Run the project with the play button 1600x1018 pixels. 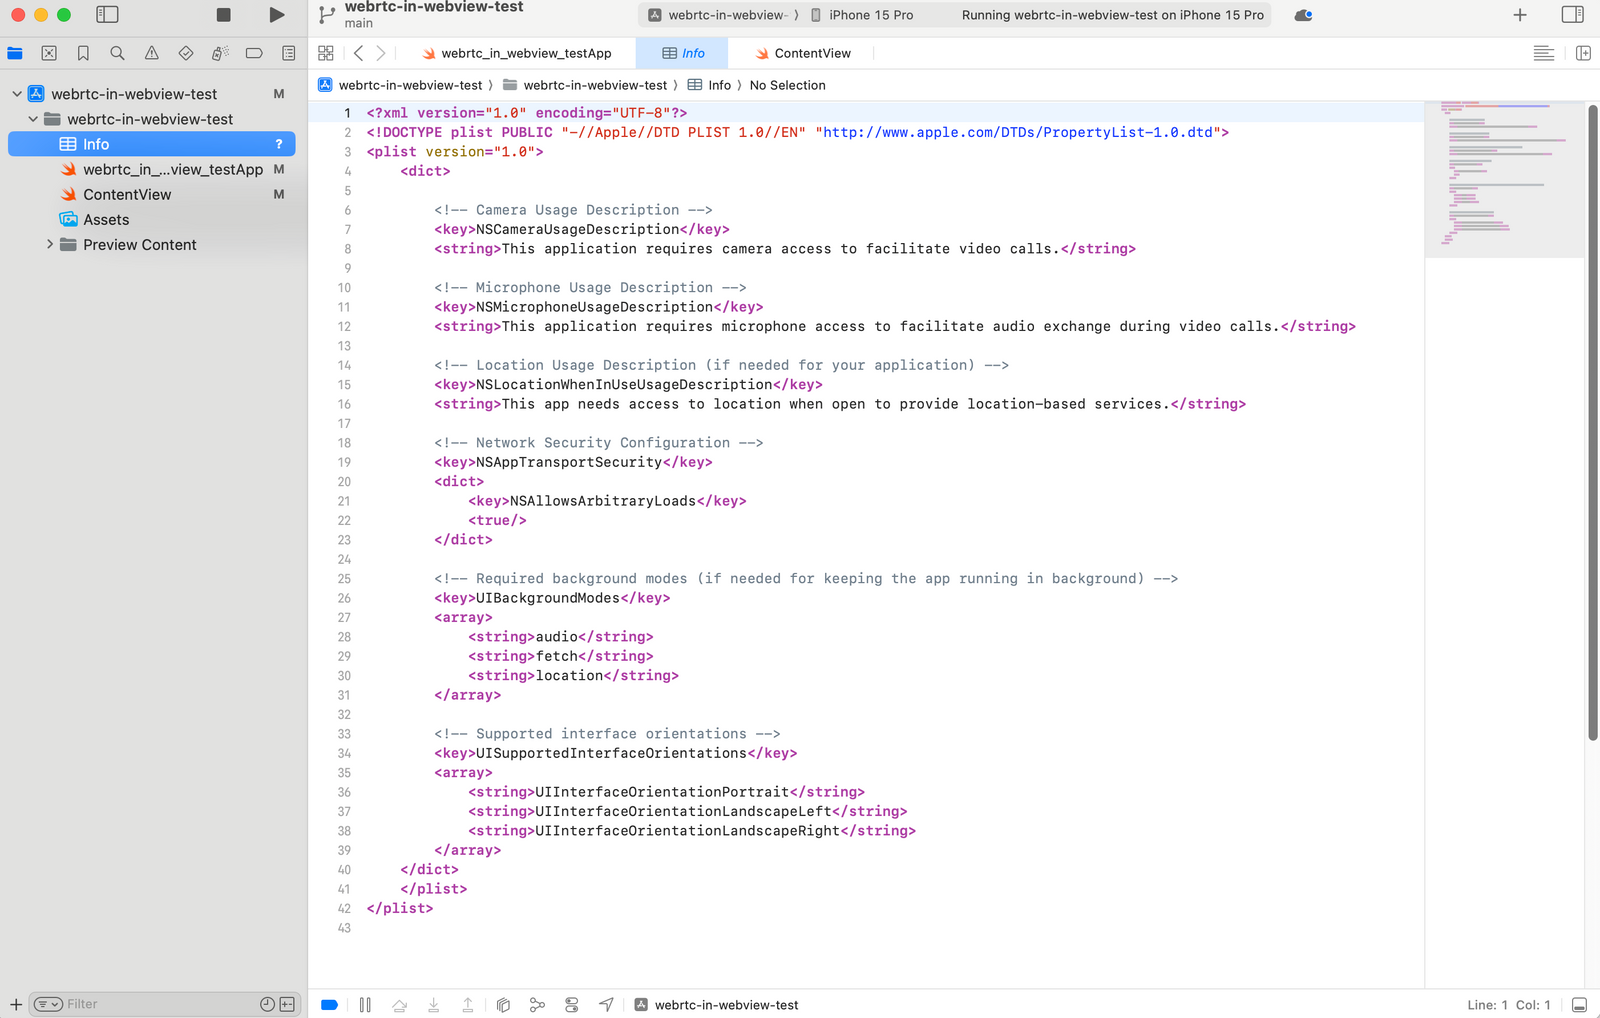click(x=277, y=15)
